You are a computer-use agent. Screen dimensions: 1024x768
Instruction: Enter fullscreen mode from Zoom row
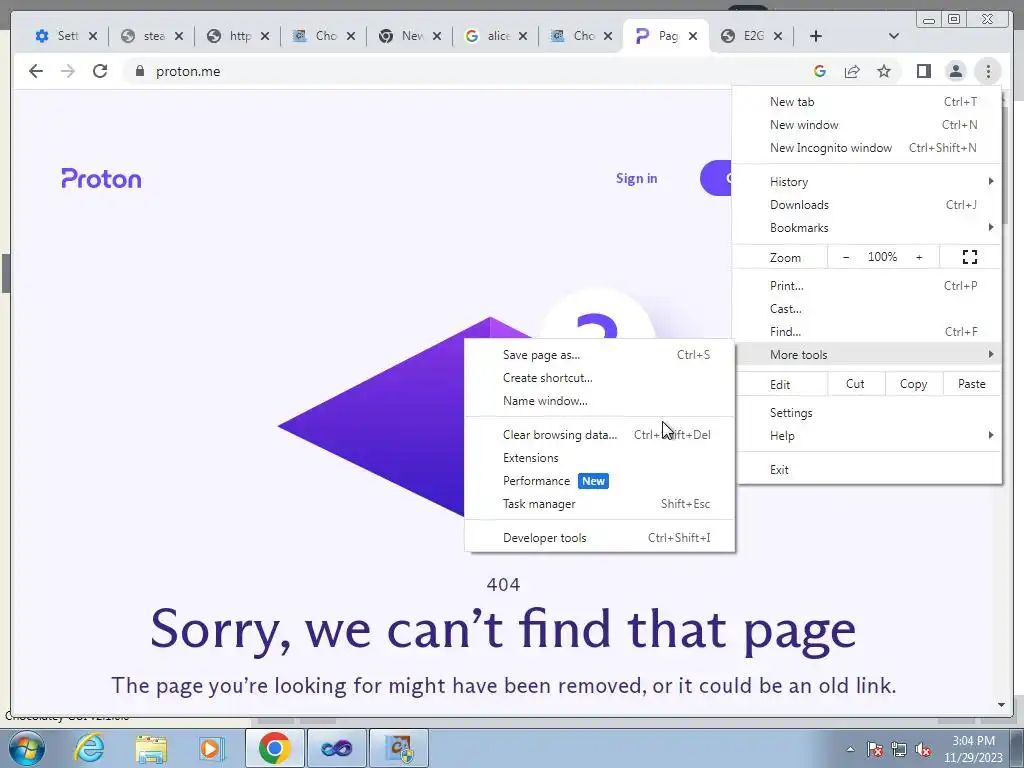[x=970, y=257]
